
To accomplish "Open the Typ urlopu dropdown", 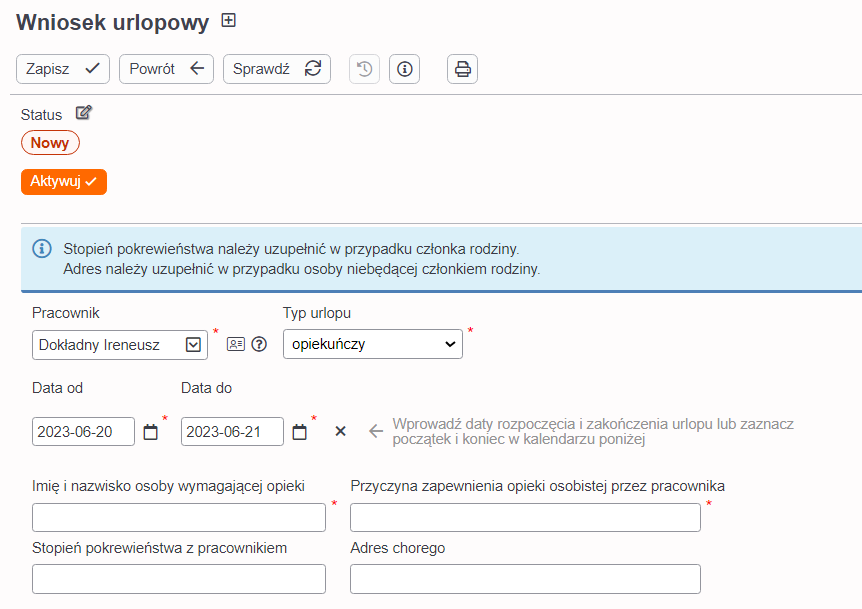I will pos(373,344).
